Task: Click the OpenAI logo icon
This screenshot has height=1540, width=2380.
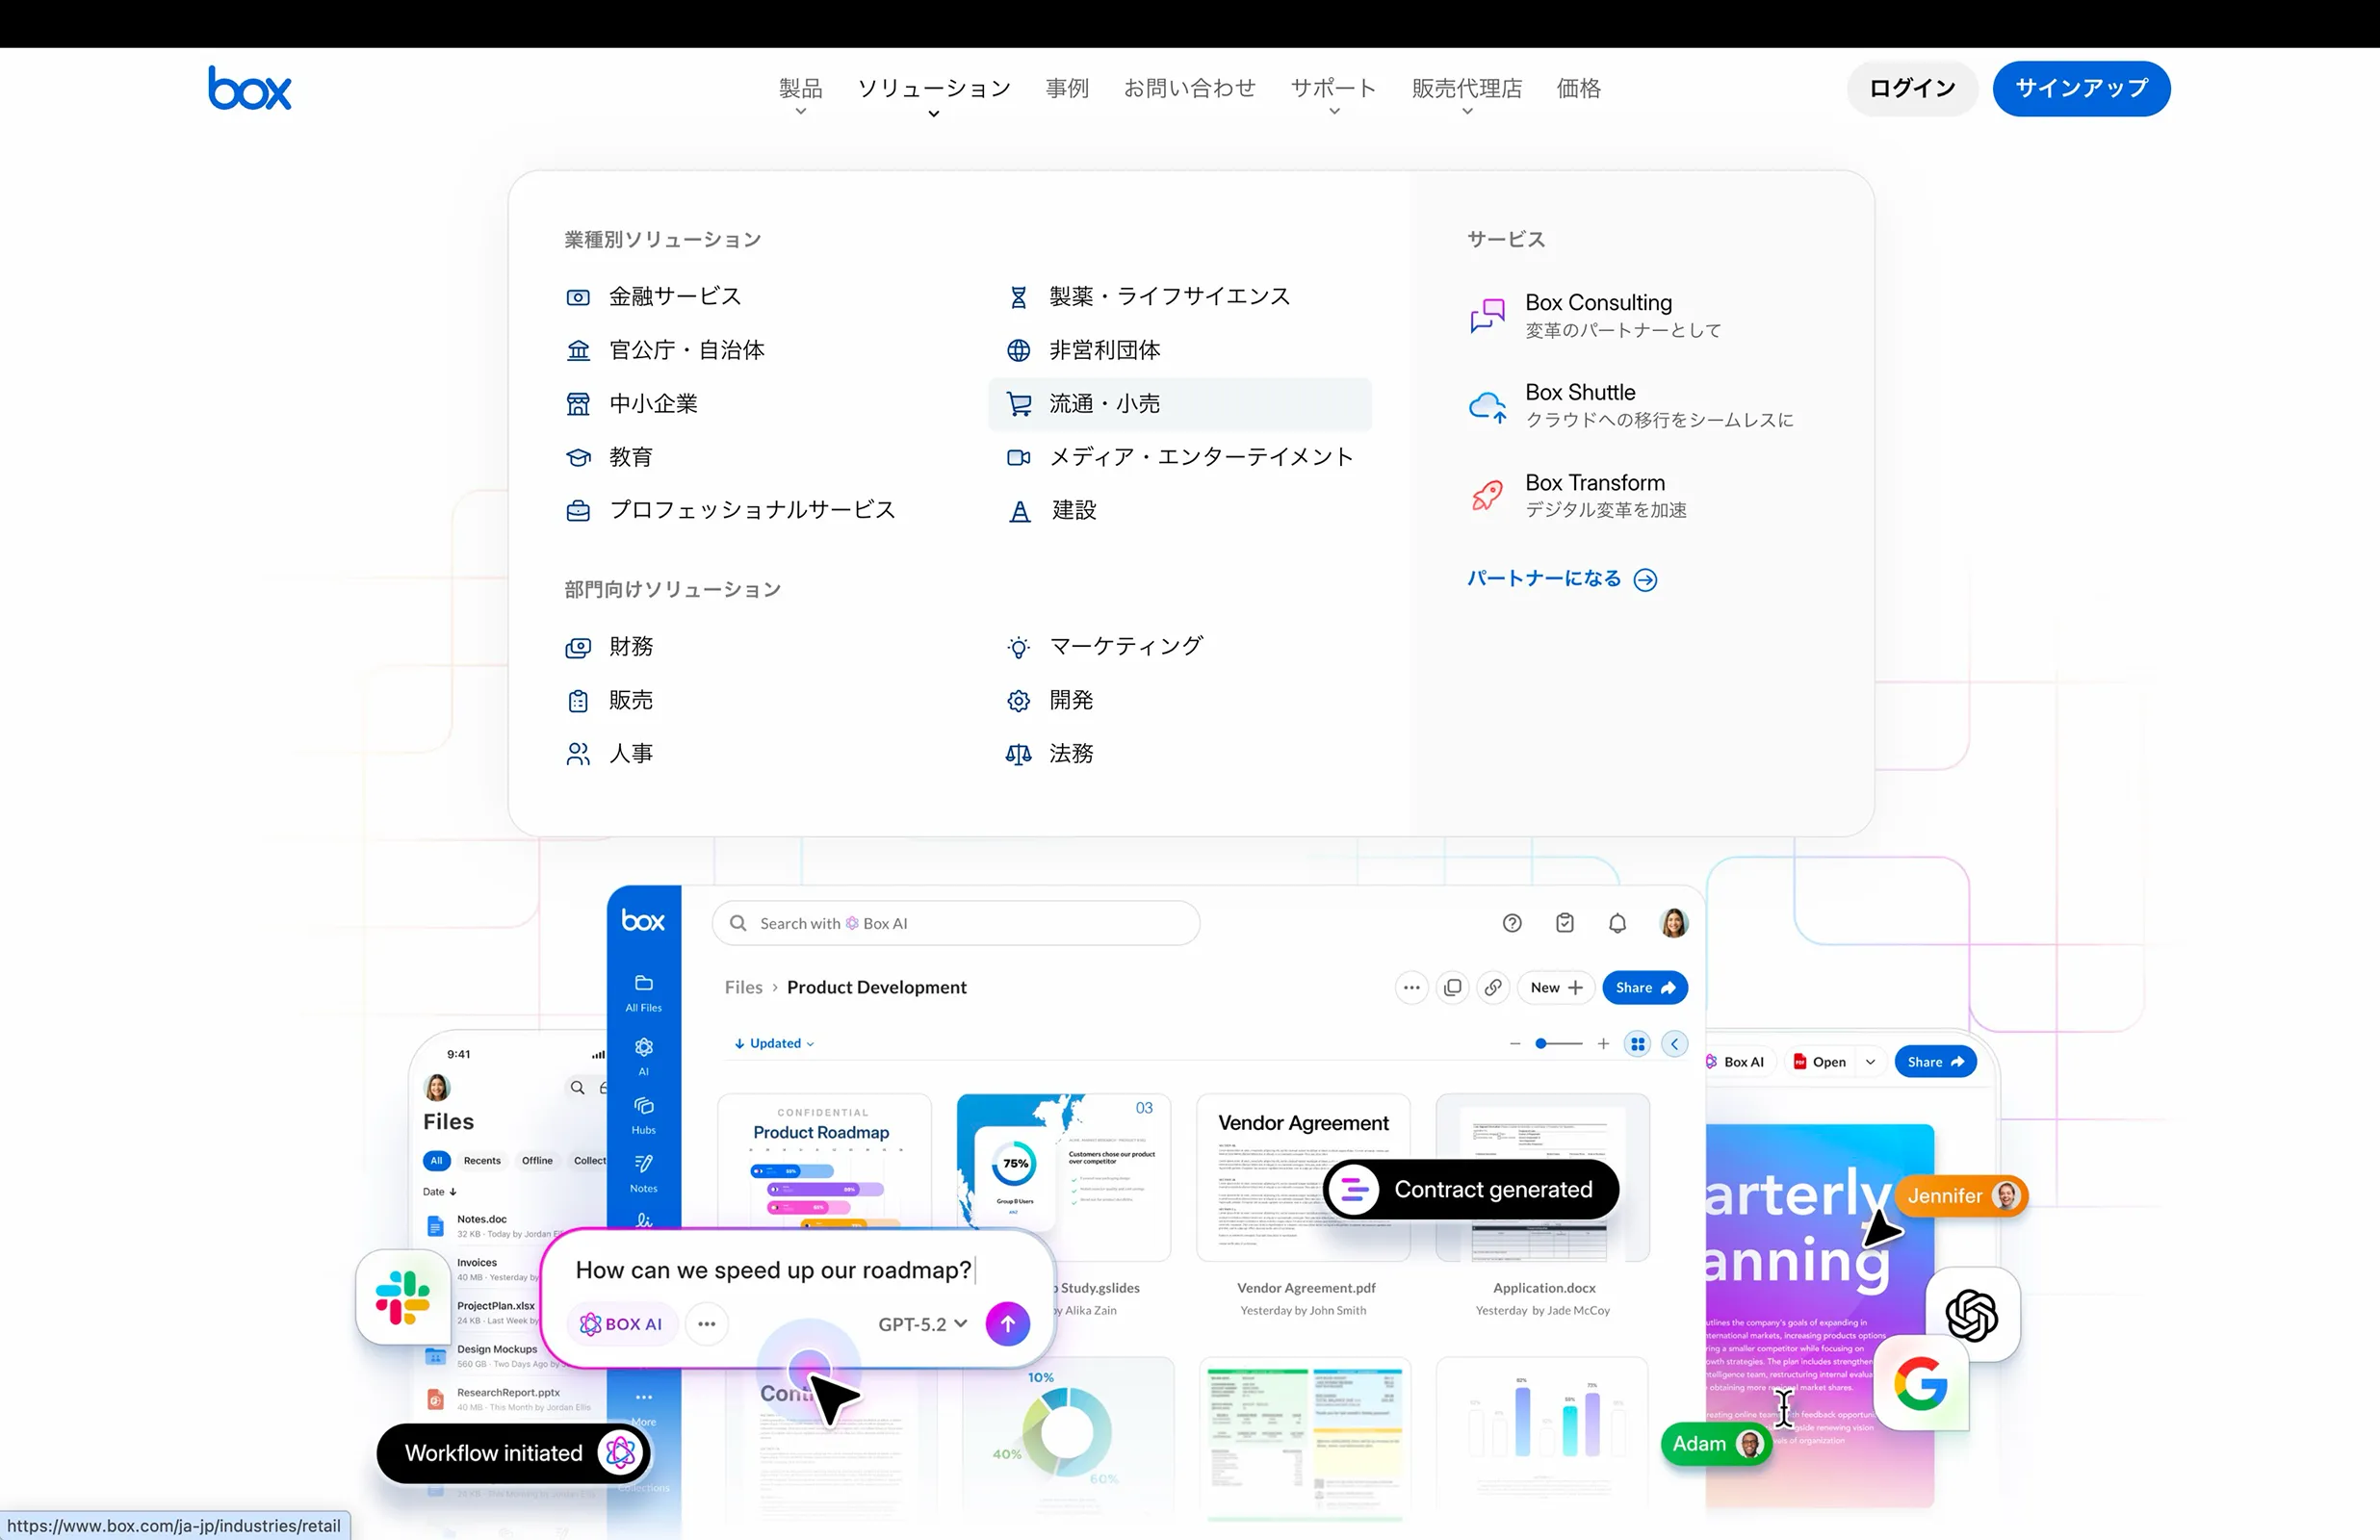Action: pos(1972,1314)
